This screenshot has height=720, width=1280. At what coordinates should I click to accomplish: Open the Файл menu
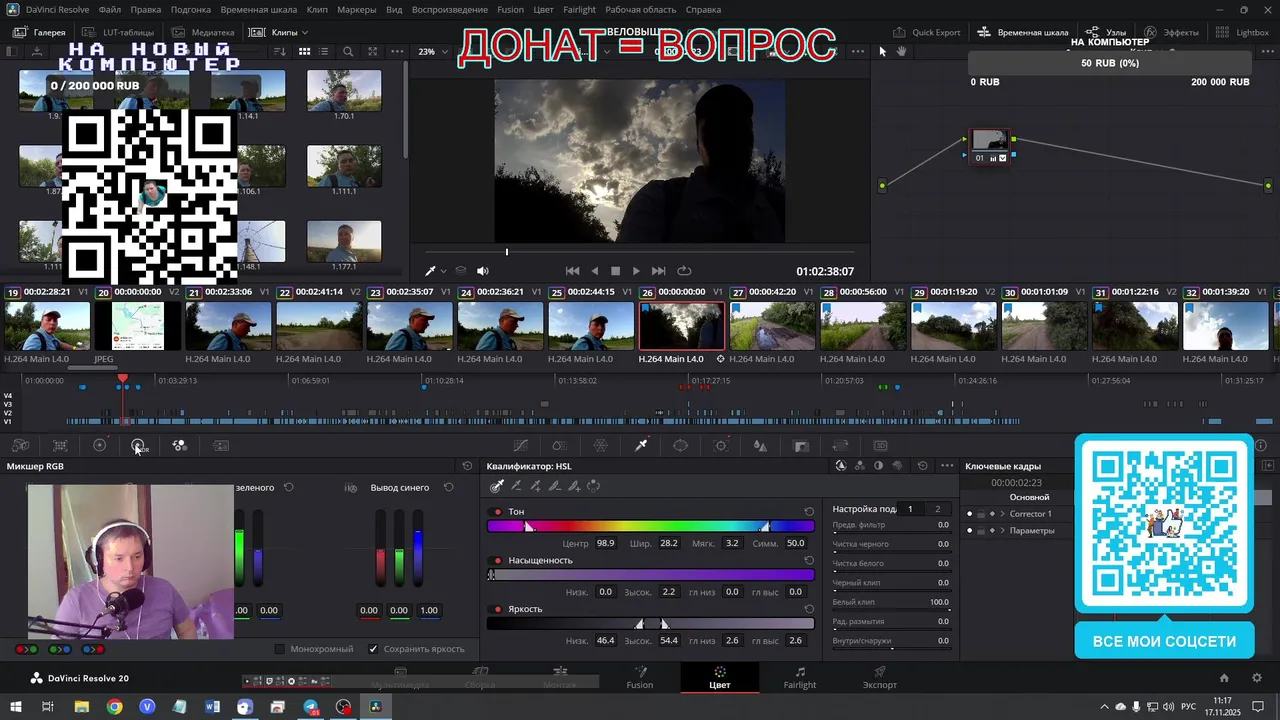(x=110, y=10)
